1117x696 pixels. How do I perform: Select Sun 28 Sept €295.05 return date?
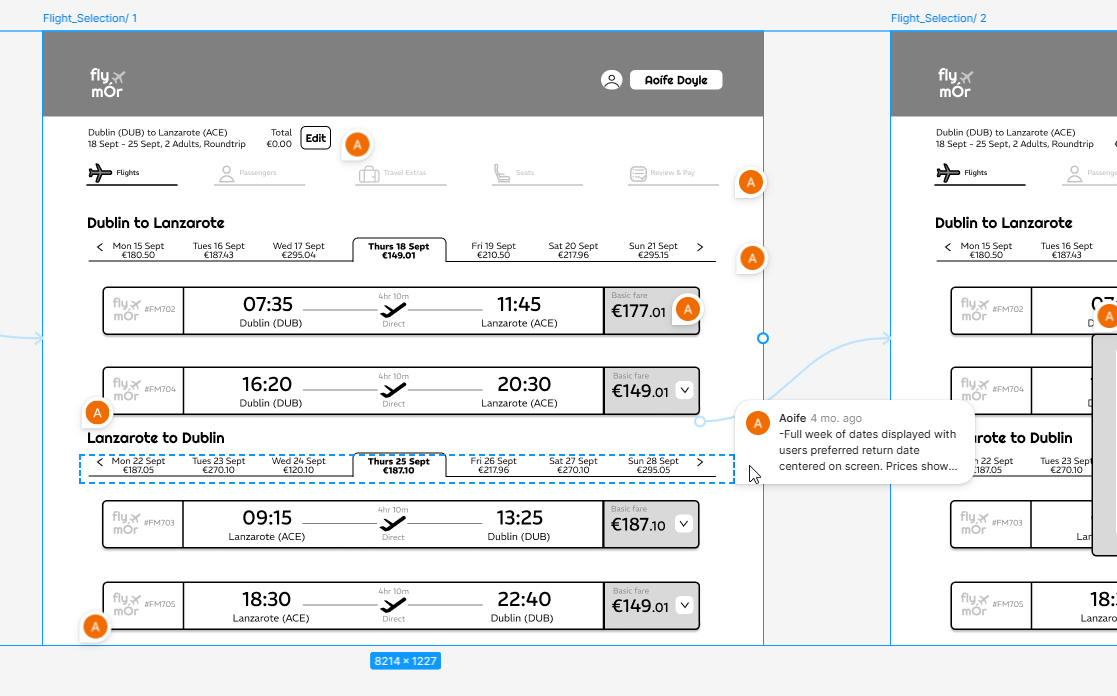pyautogui.click(x=653, y=465)
